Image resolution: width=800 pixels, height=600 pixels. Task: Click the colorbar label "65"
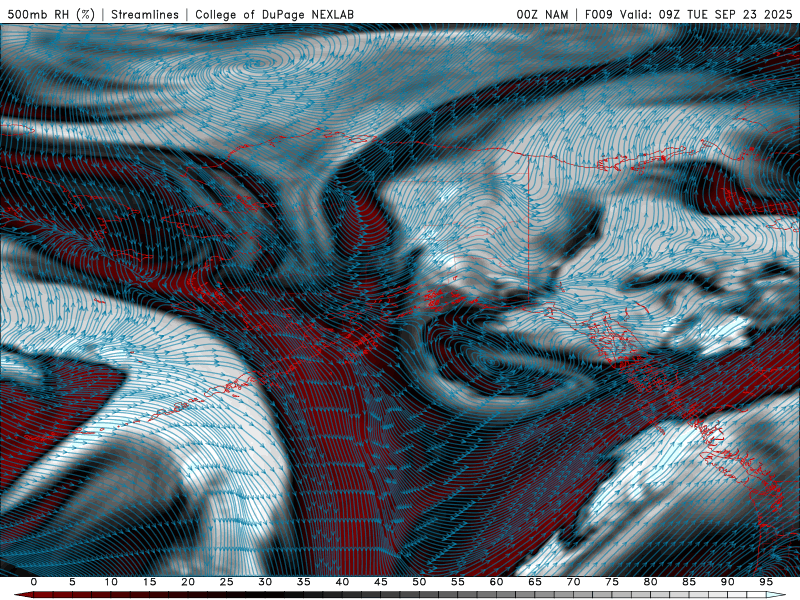coord(535,582)
